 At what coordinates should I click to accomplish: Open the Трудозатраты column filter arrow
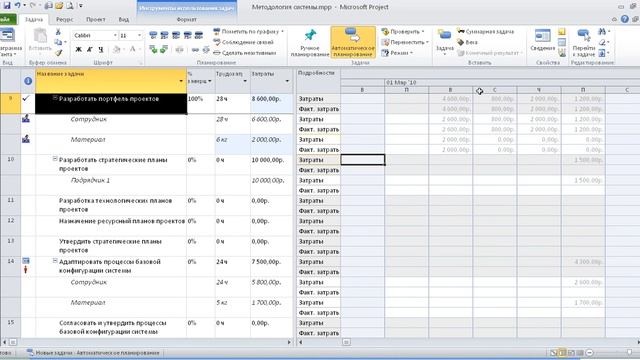[x=245, y=81]
